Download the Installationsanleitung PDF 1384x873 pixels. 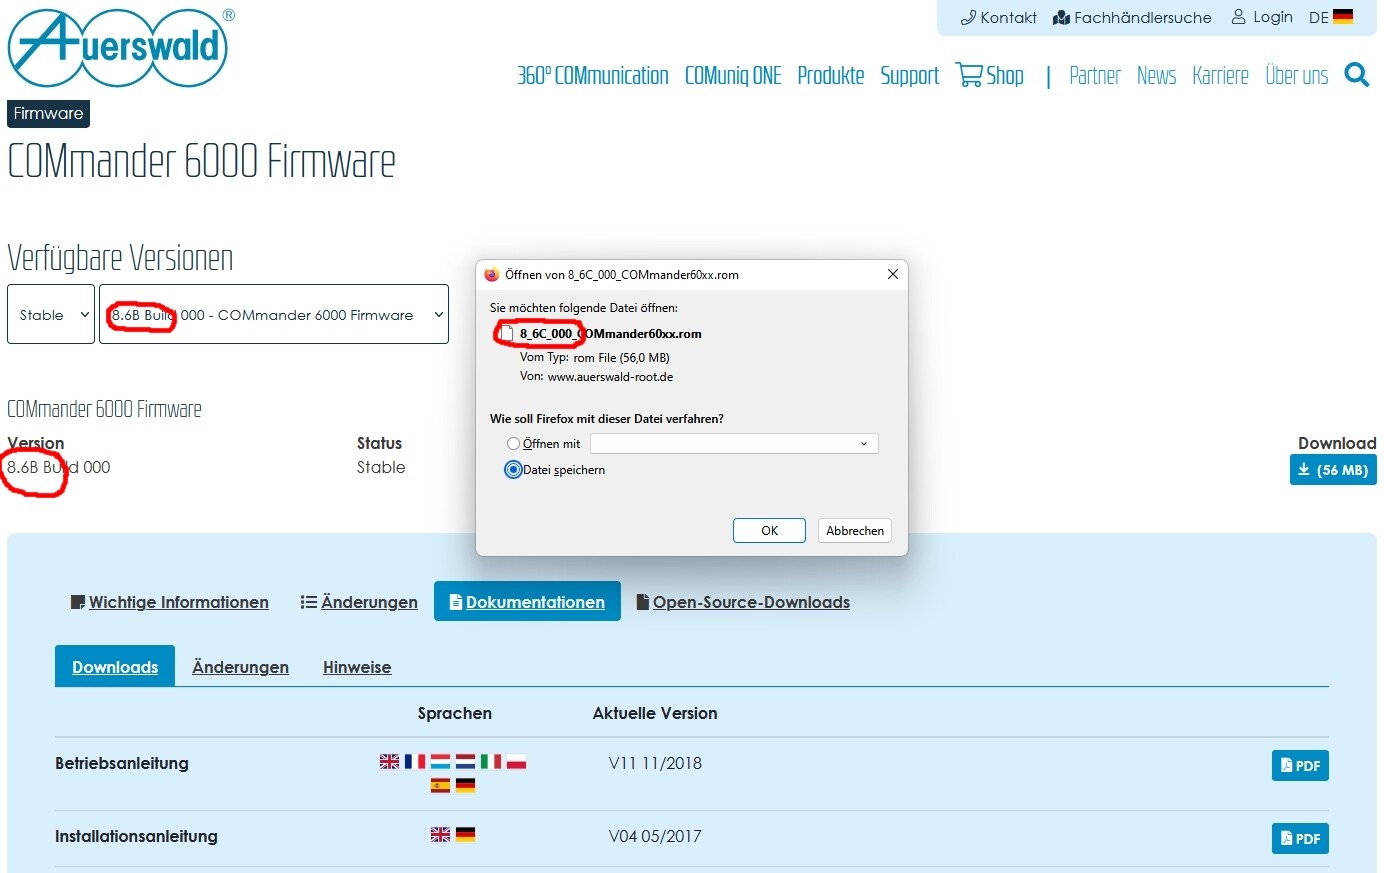(1299, 838)
